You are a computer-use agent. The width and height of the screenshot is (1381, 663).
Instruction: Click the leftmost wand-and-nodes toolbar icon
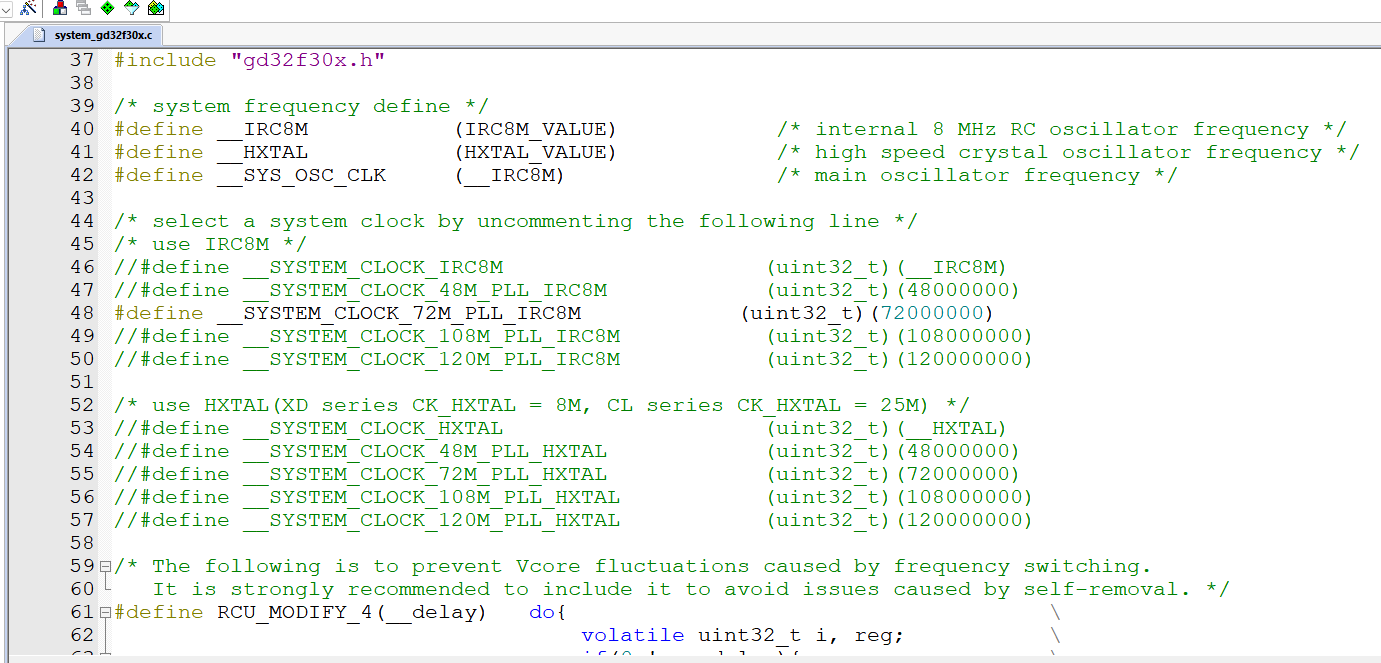27,8
